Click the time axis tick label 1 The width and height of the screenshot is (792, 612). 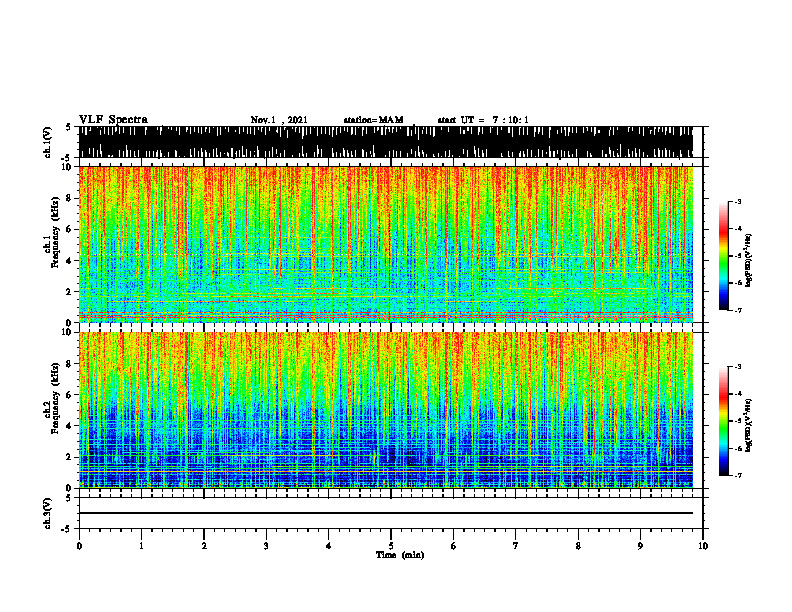click(x=141, y=546)
